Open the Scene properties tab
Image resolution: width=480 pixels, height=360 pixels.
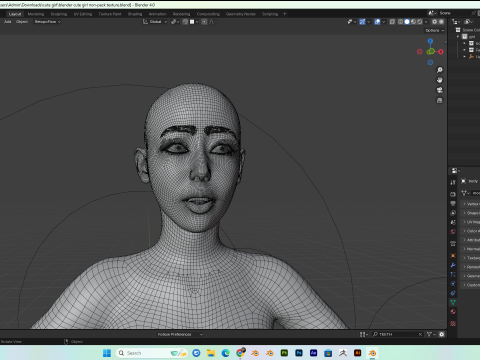(x=453, y=222)
